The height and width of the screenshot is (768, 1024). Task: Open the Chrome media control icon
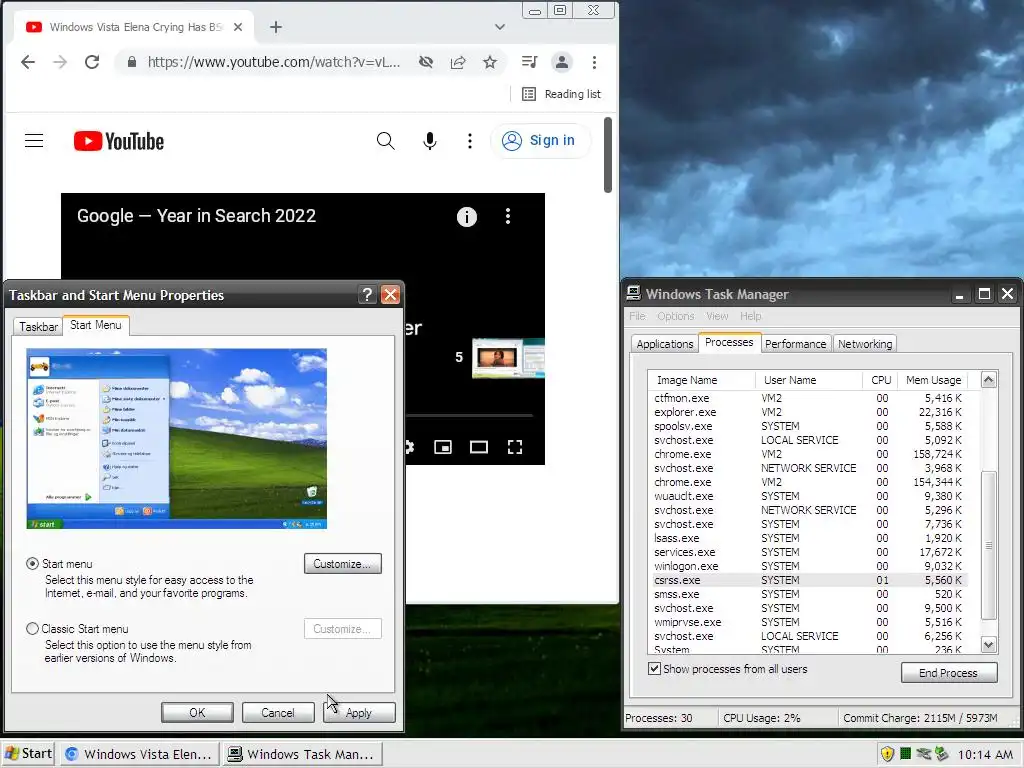(x=530, y=62)
